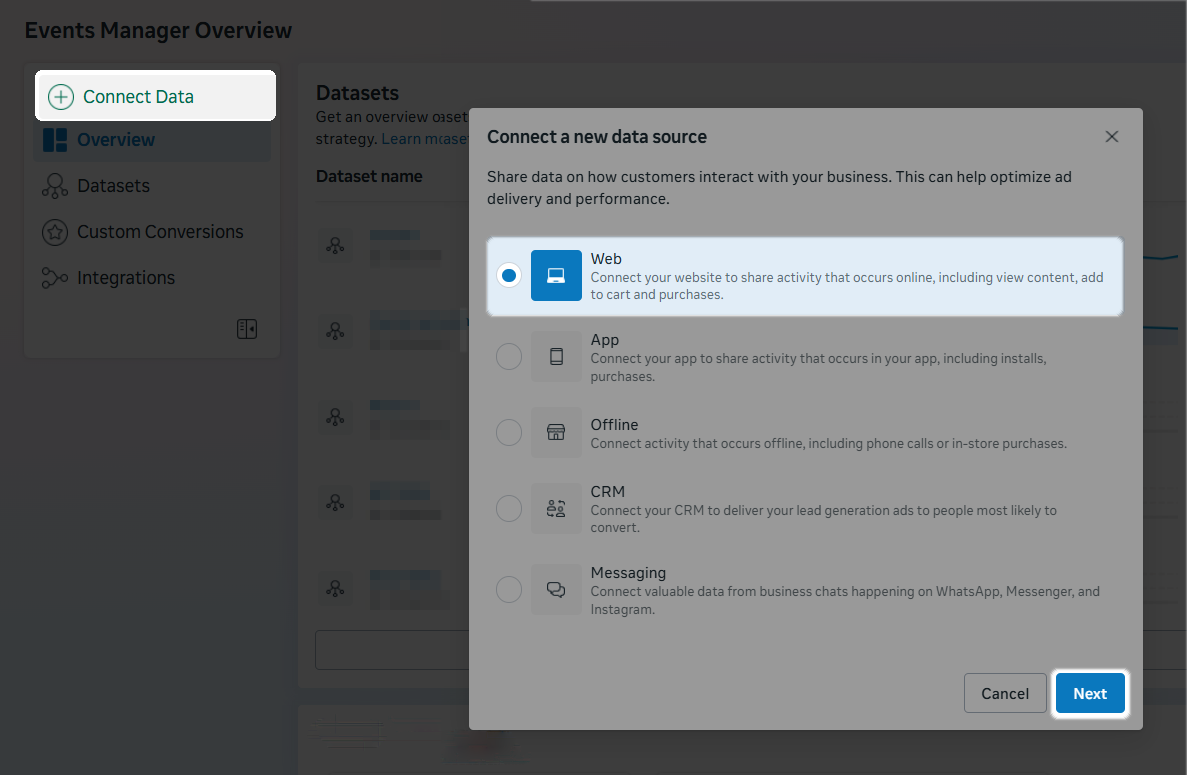Screen dimensions: 1187x775
Task: Click the Messaging chat bubbles icon
Action: (556, 590)
